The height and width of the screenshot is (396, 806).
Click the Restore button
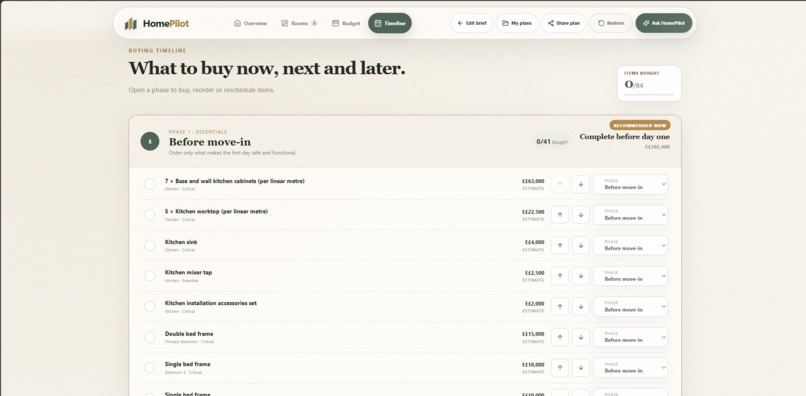(611, 23)
